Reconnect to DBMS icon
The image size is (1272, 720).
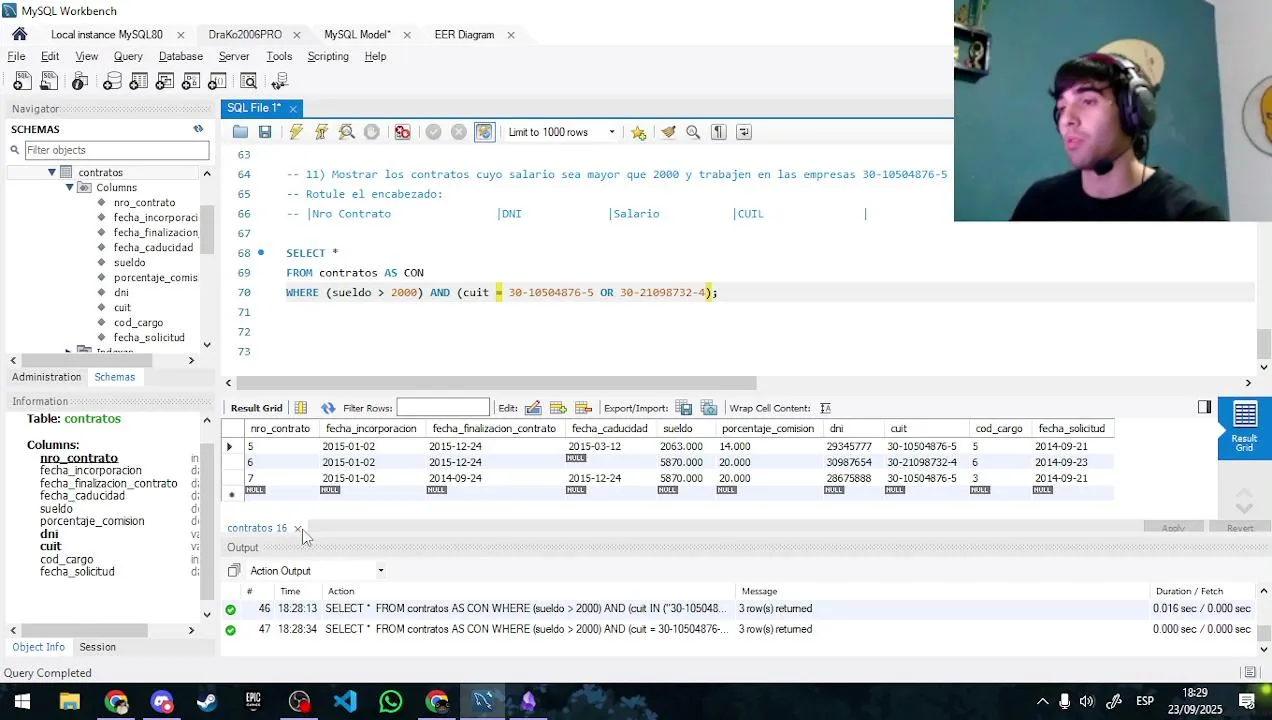click(x=279, y=81)
